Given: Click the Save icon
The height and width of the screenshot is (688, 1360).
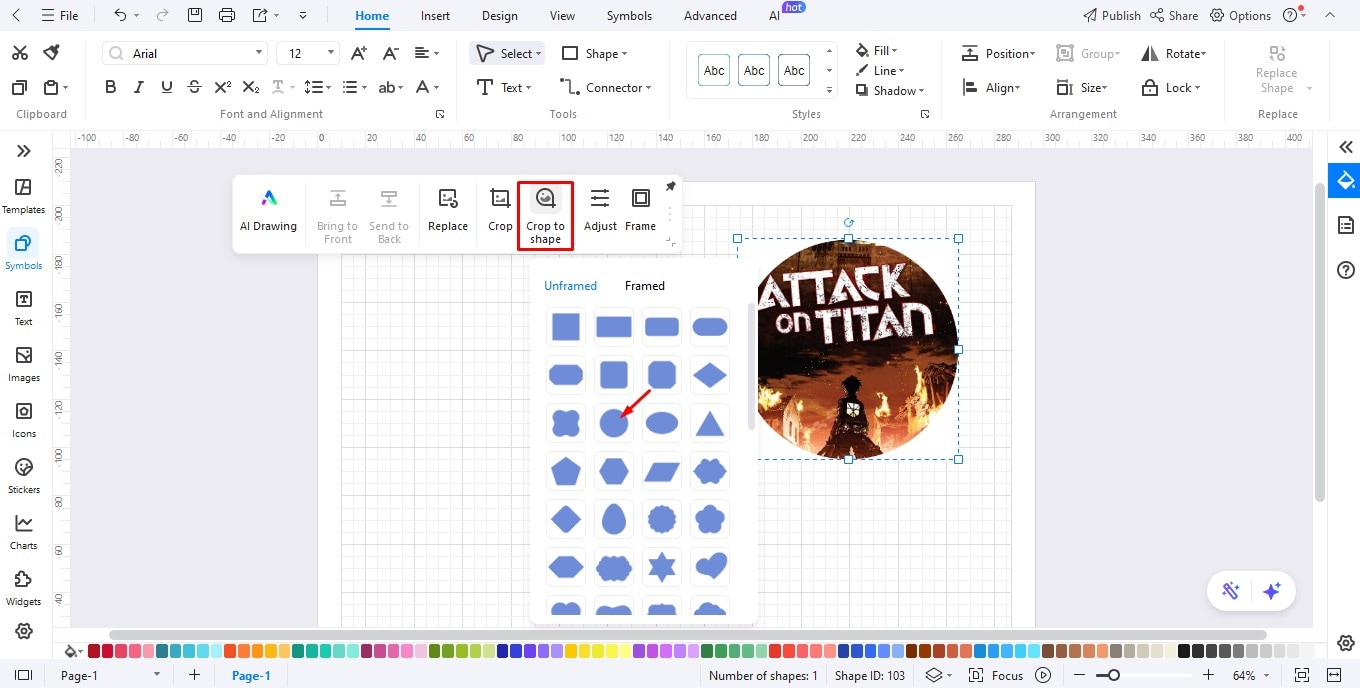Looking at the screenshot, I should point(195,15).
